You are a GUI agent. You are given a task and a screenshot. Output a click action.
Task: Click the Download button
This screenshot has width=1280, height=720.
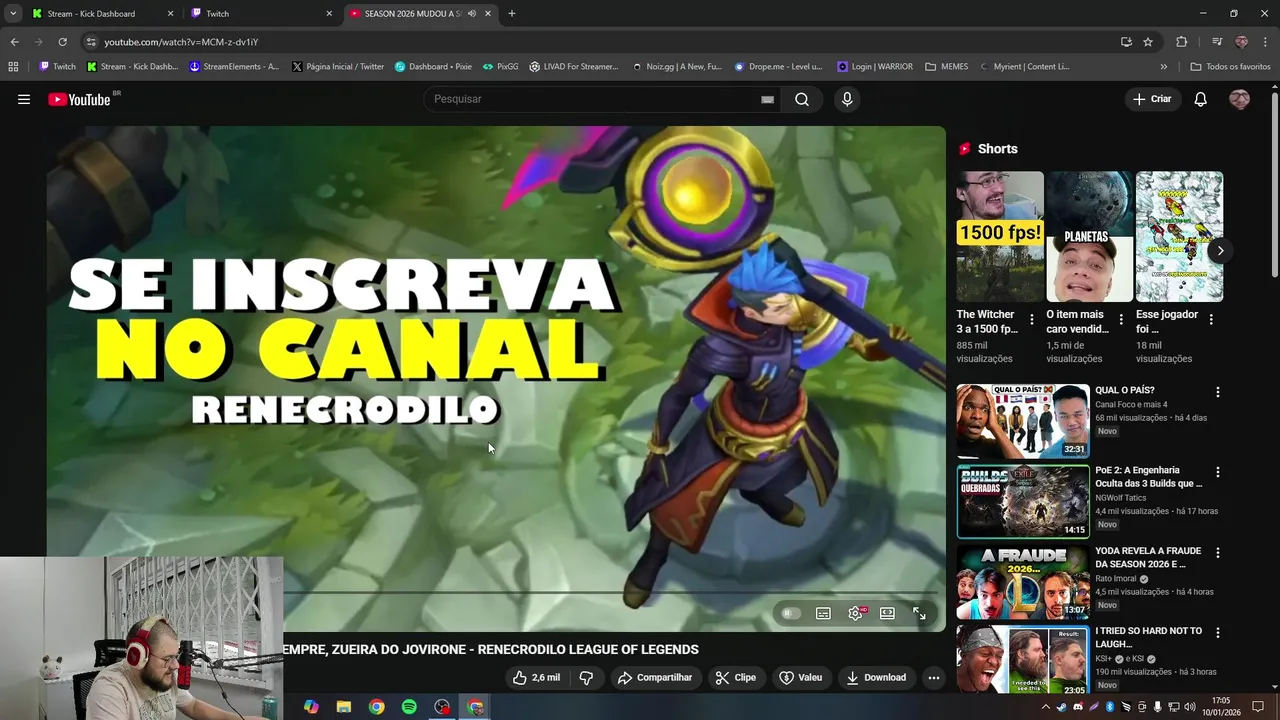coord(876,677)
